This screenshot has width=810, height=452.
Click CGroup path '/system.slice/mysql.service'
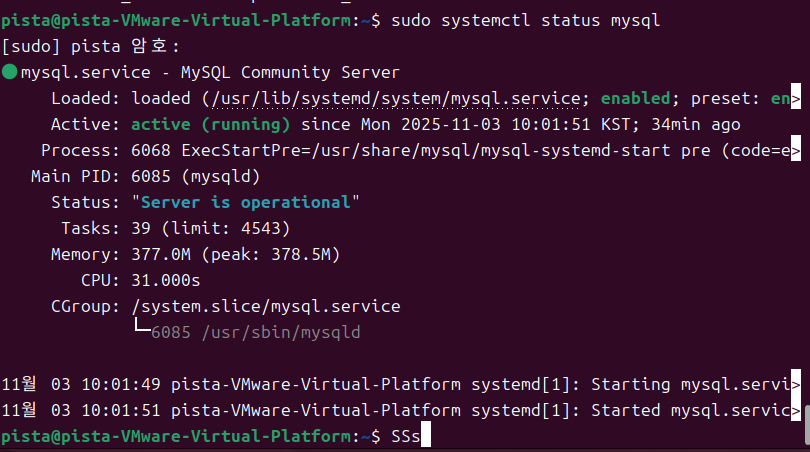(266, 306)
